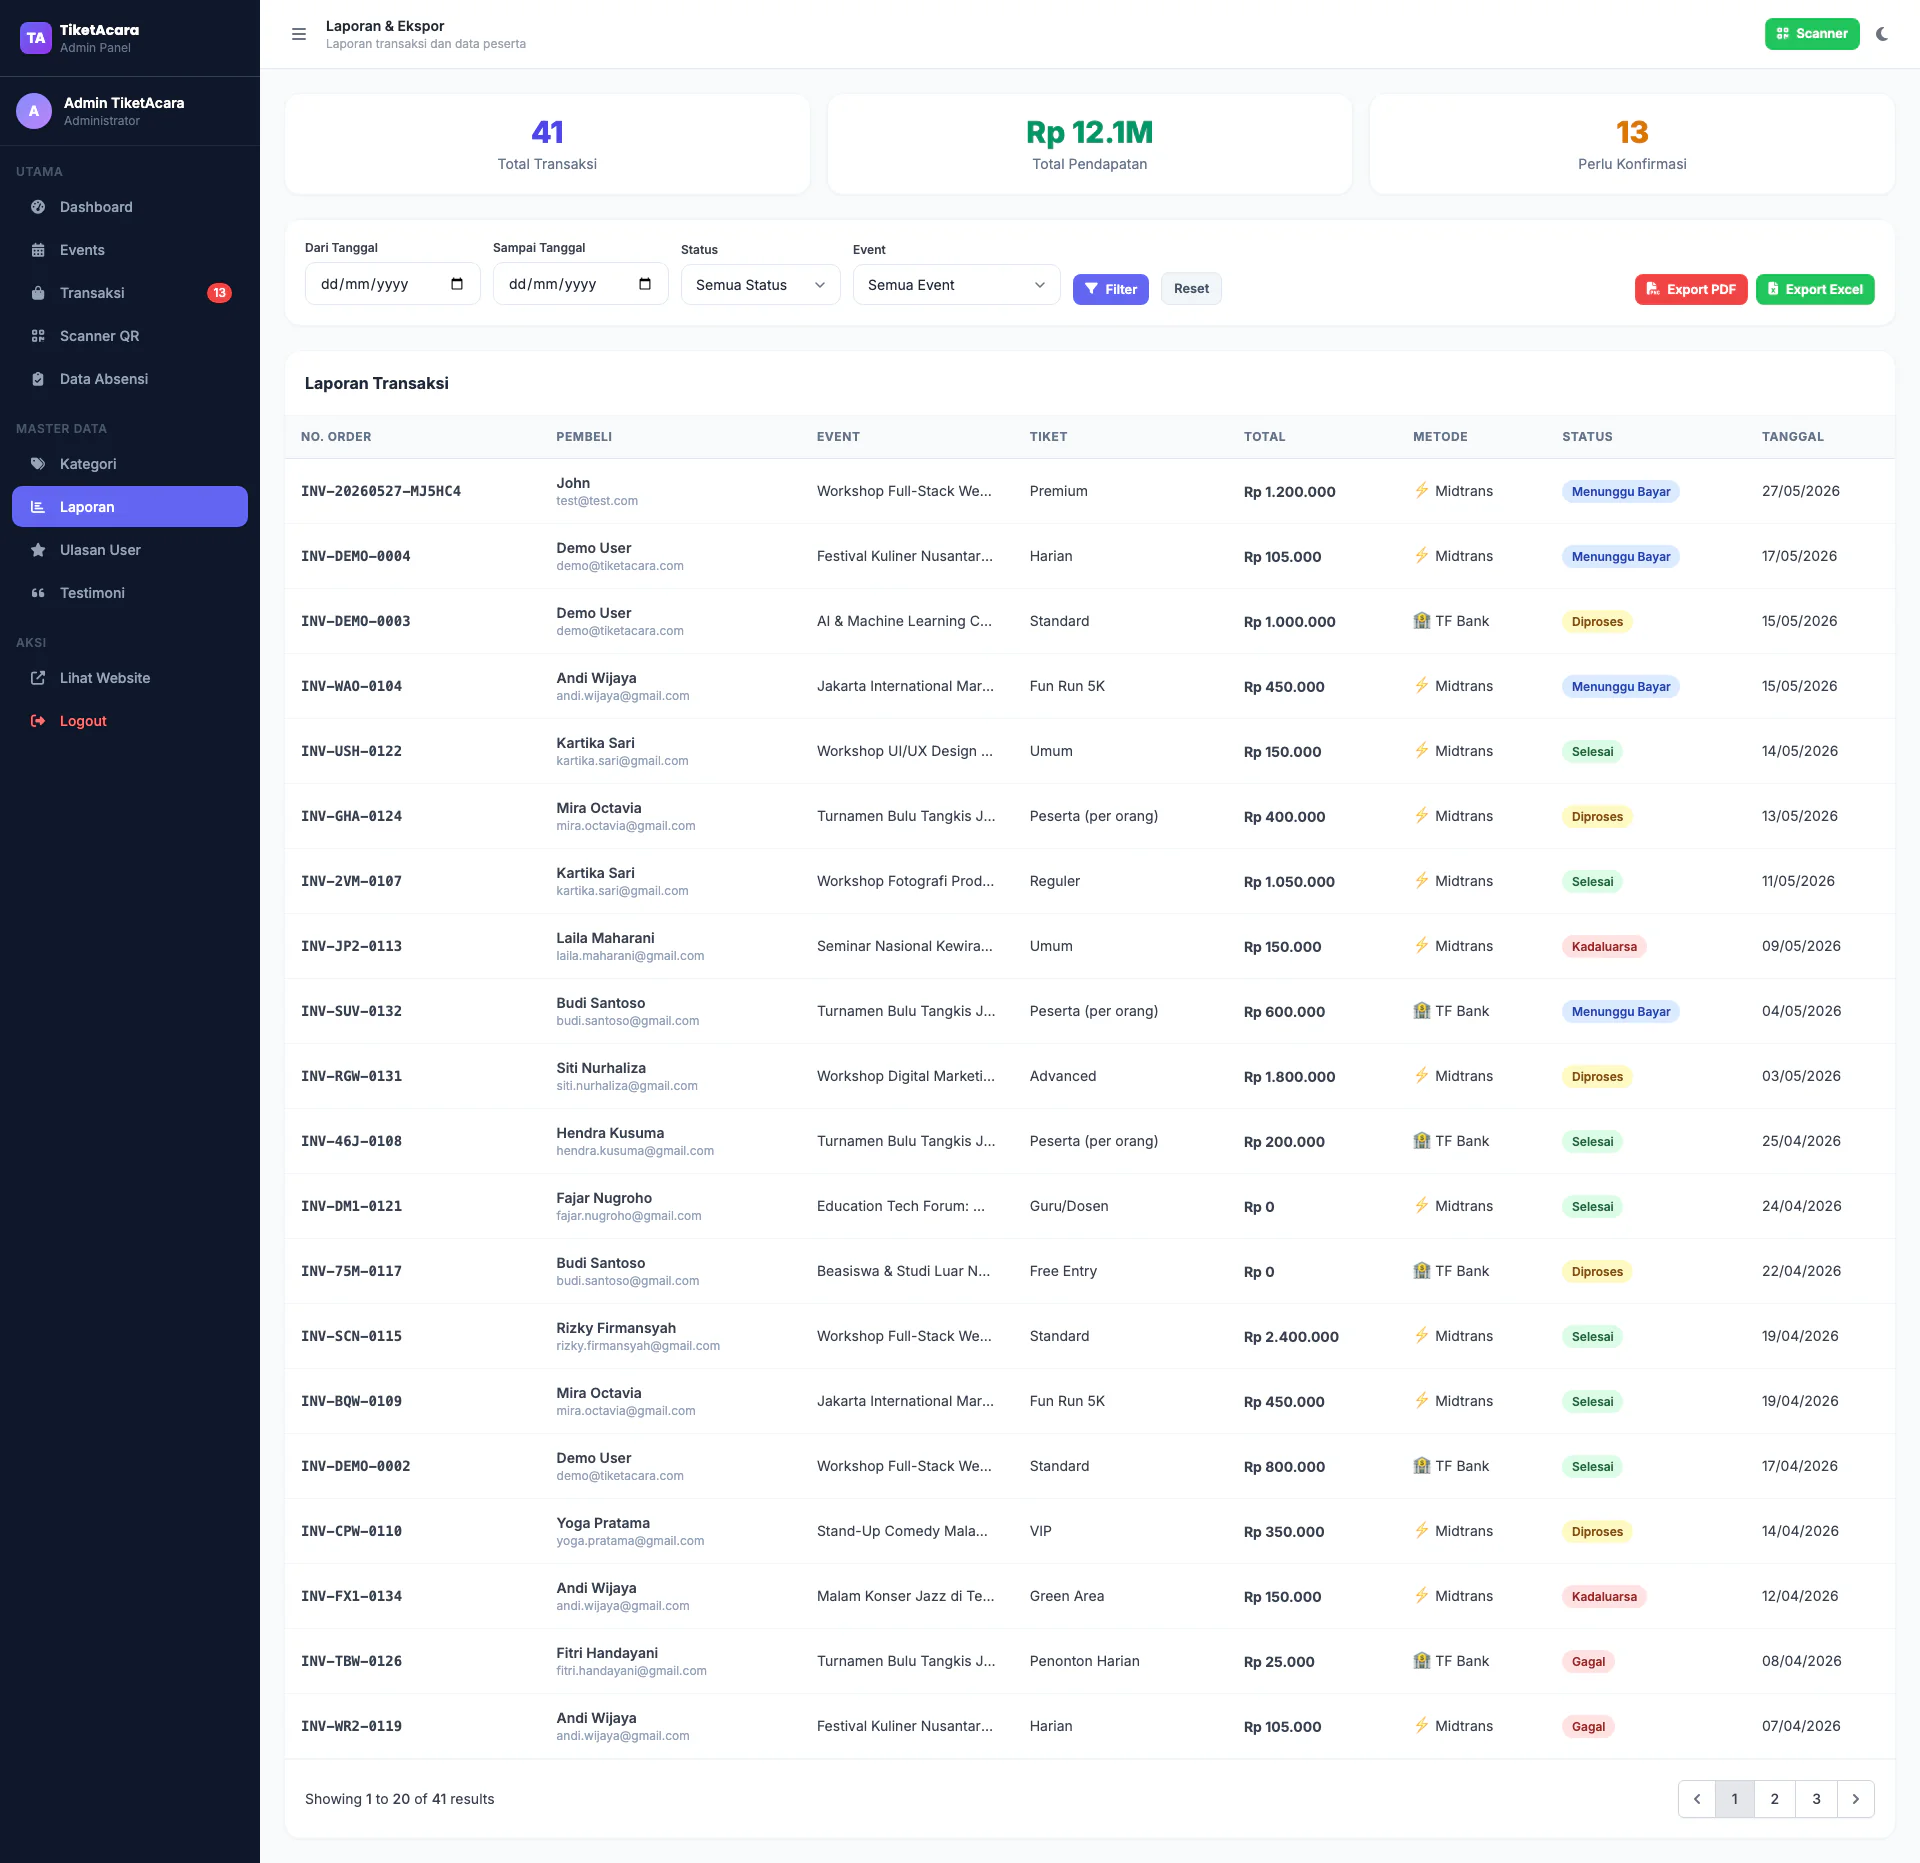Go to pagination page 3
Image resolution: width=1920 pixels, height=1863 pixels.
[1816, 1799]
